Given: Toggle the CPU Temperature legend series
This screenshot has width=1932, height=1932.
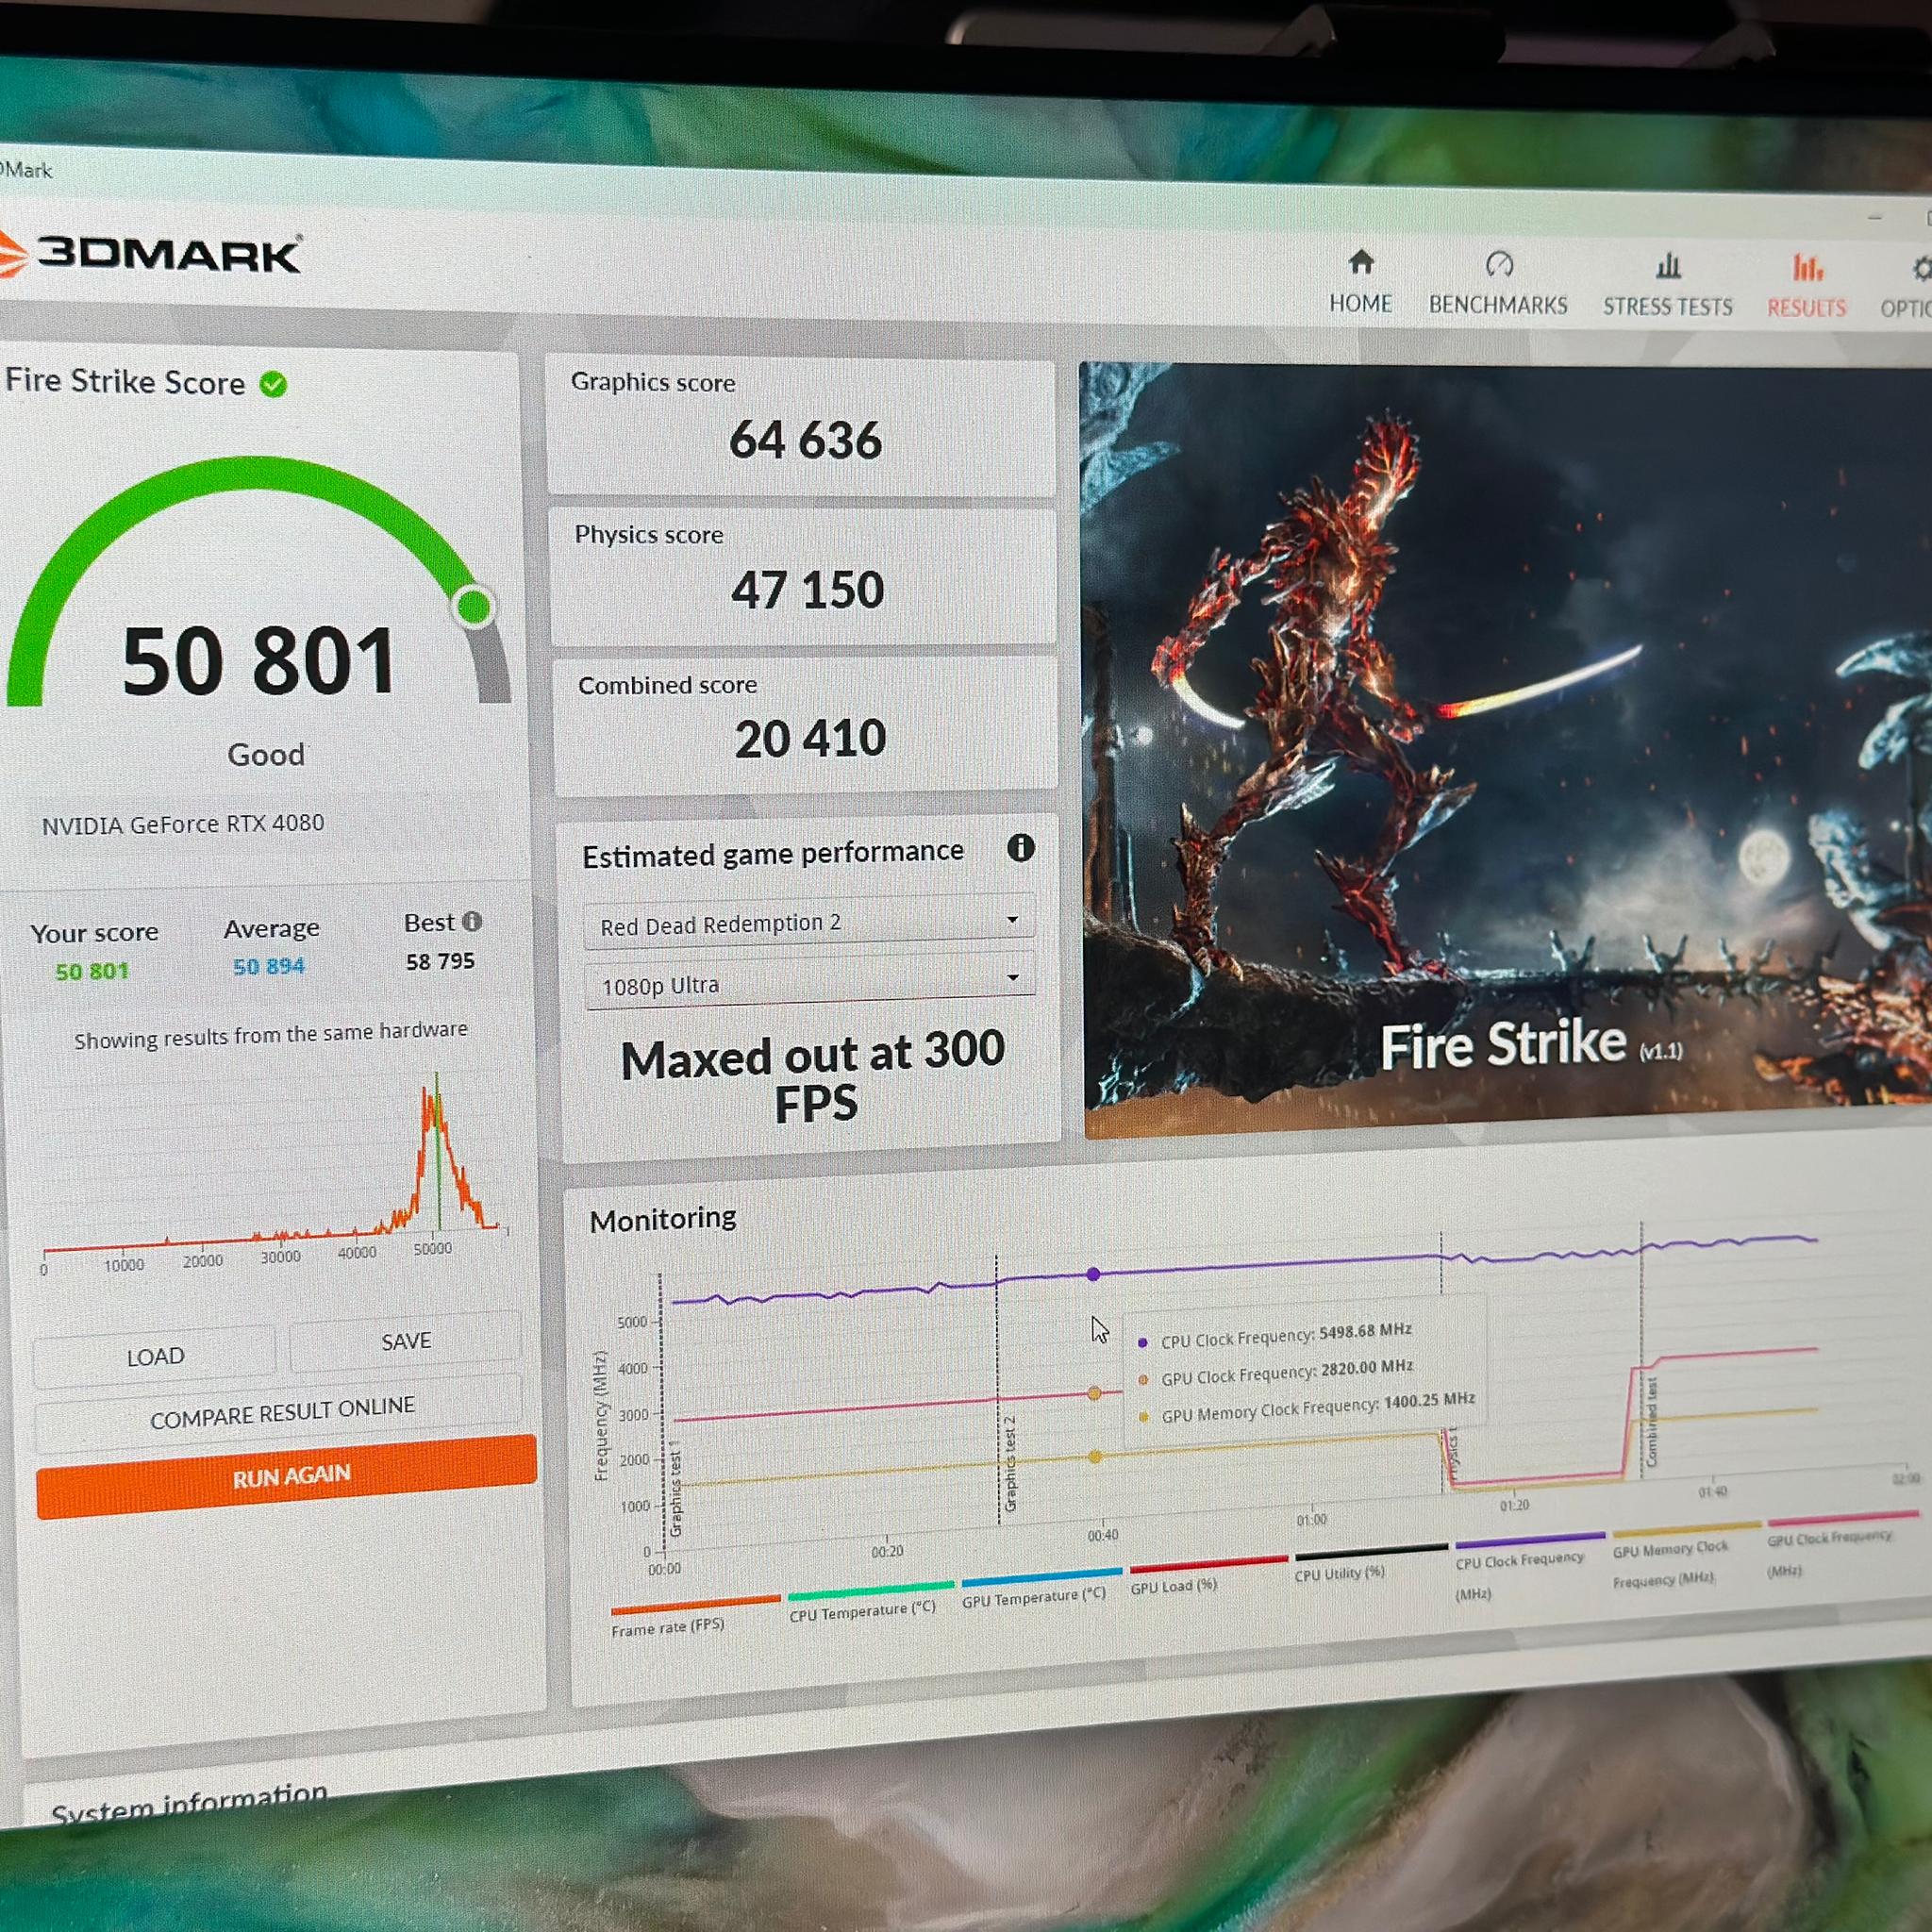Looking at the screenshot, I should click(x=862, y=1610).
